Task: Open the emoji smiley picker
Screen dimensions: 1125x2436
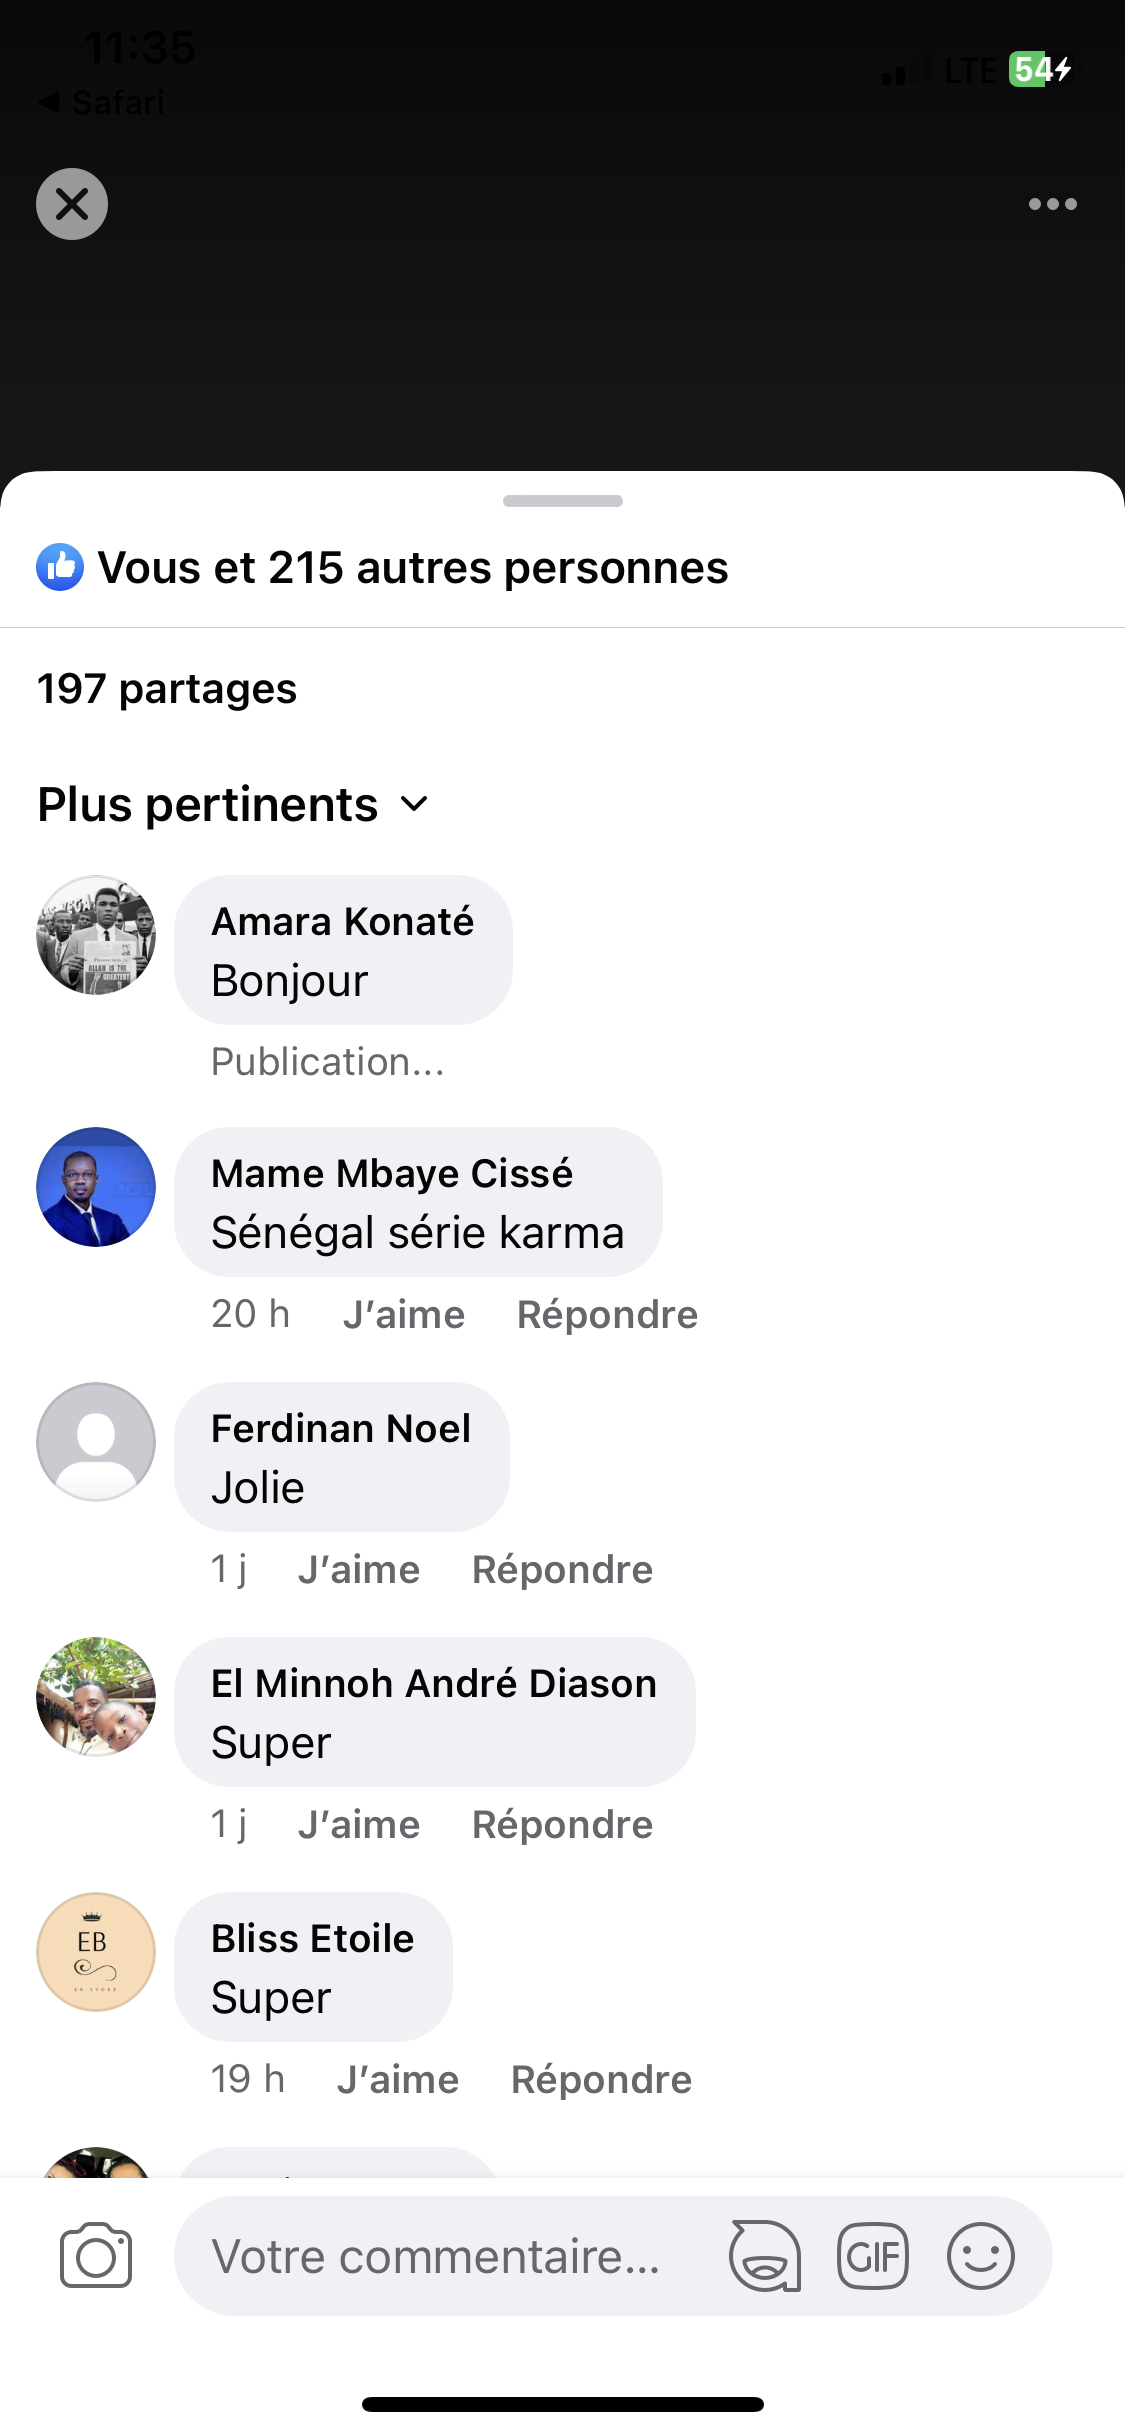Action: tap(981, 2256)
